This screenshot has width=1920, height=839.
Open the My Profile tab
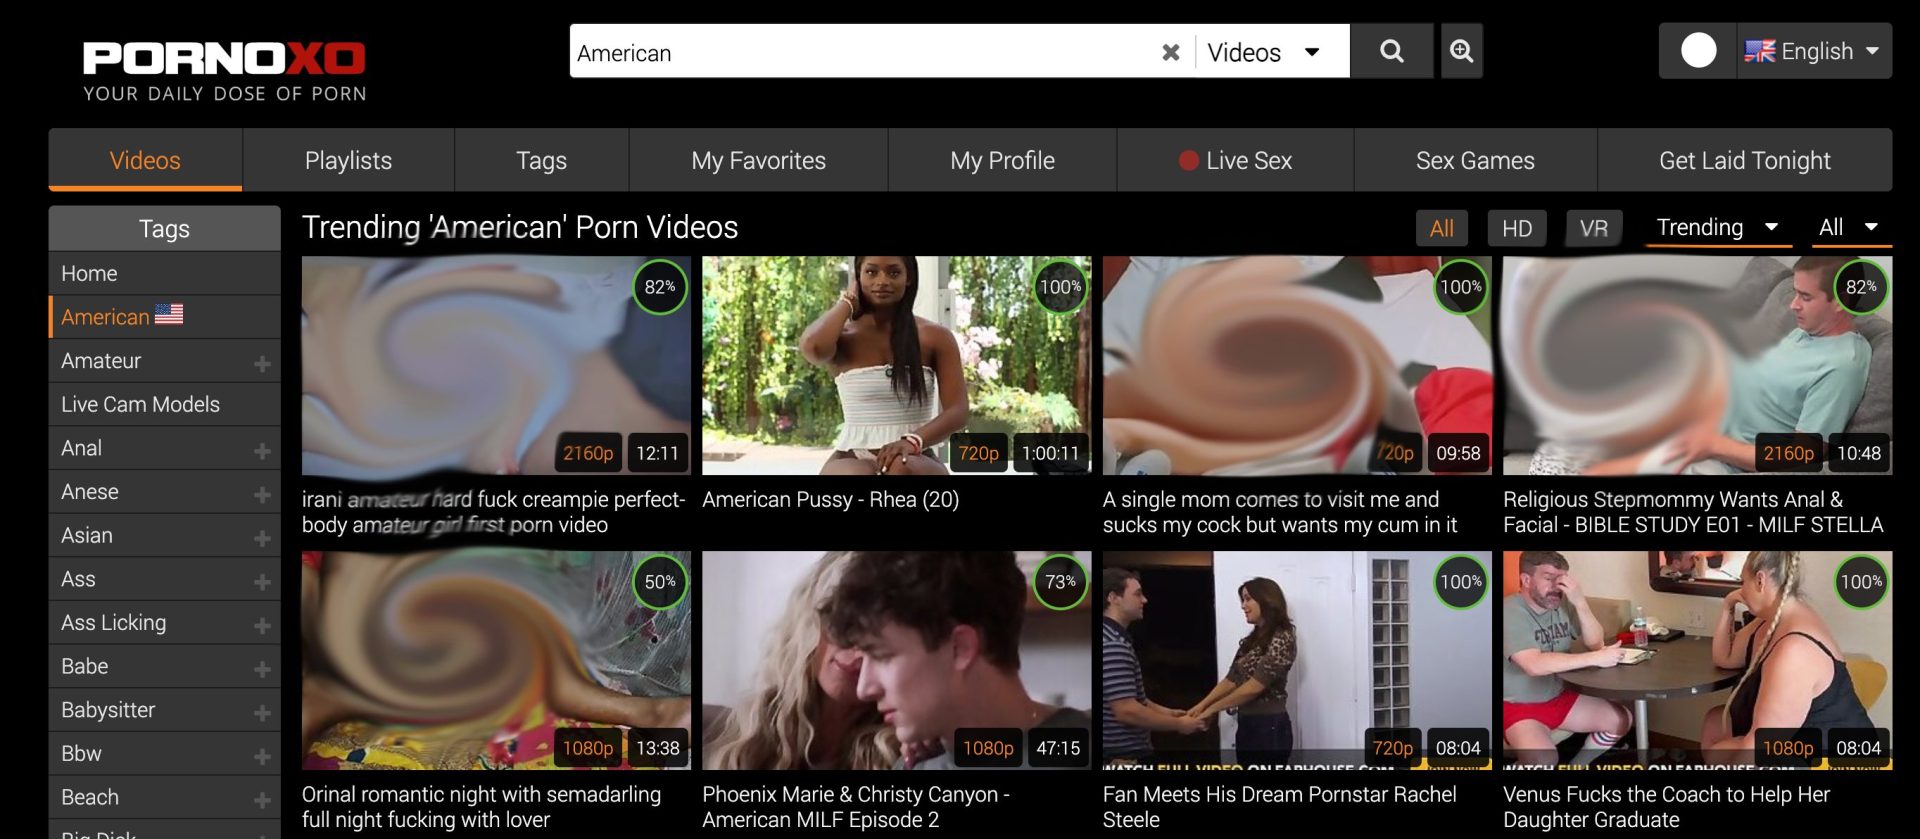pos(1002,160)
